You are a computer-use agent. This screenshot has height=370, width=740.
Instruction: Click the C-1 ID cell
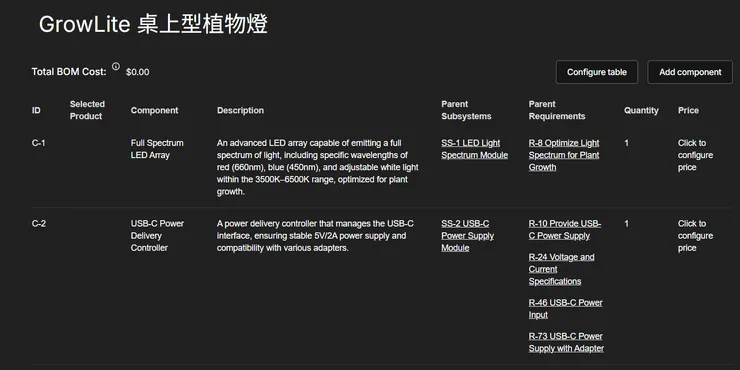[39, 143]
